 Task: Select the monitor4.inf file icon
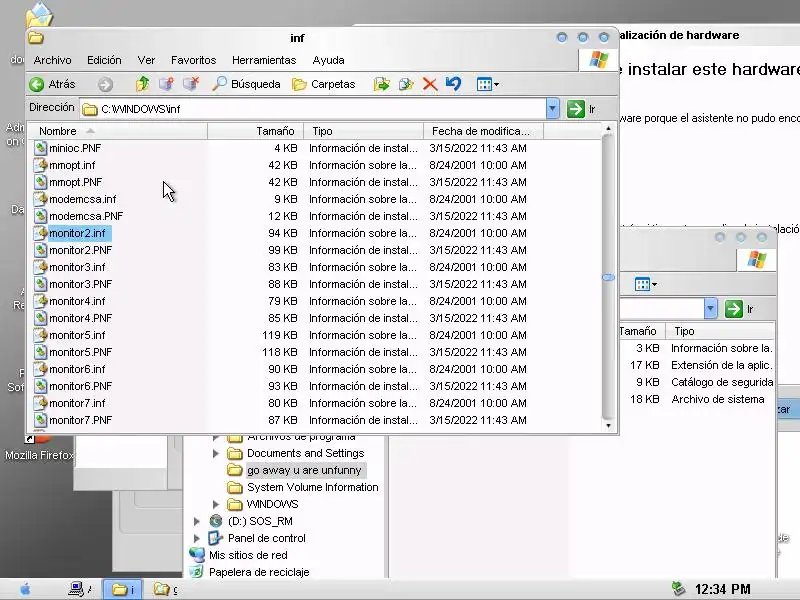(x=40, y=301)
